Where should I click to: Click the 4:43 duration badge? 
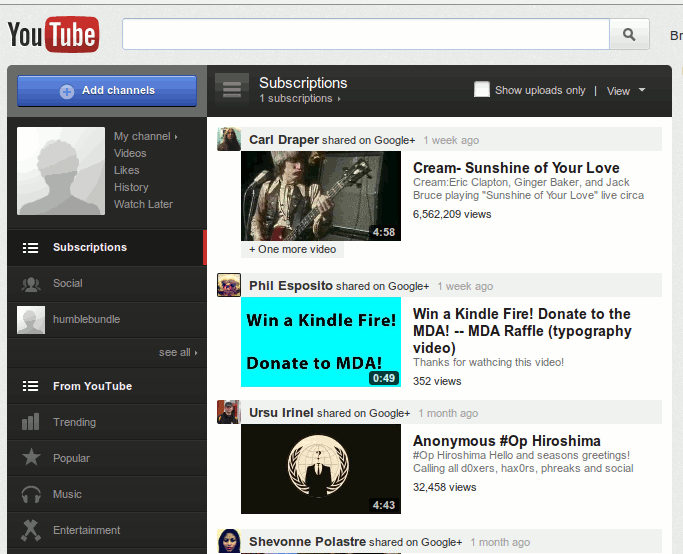(x=384, y=505)
